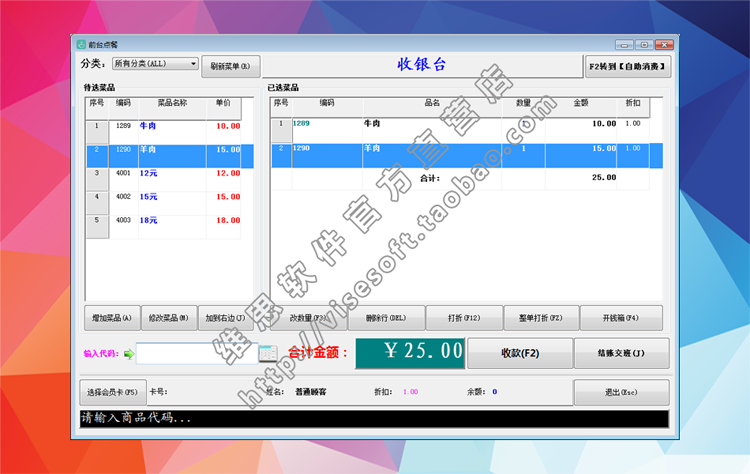
Task: Click the 删除行 (DEL) button
Action: pos(385,318)
